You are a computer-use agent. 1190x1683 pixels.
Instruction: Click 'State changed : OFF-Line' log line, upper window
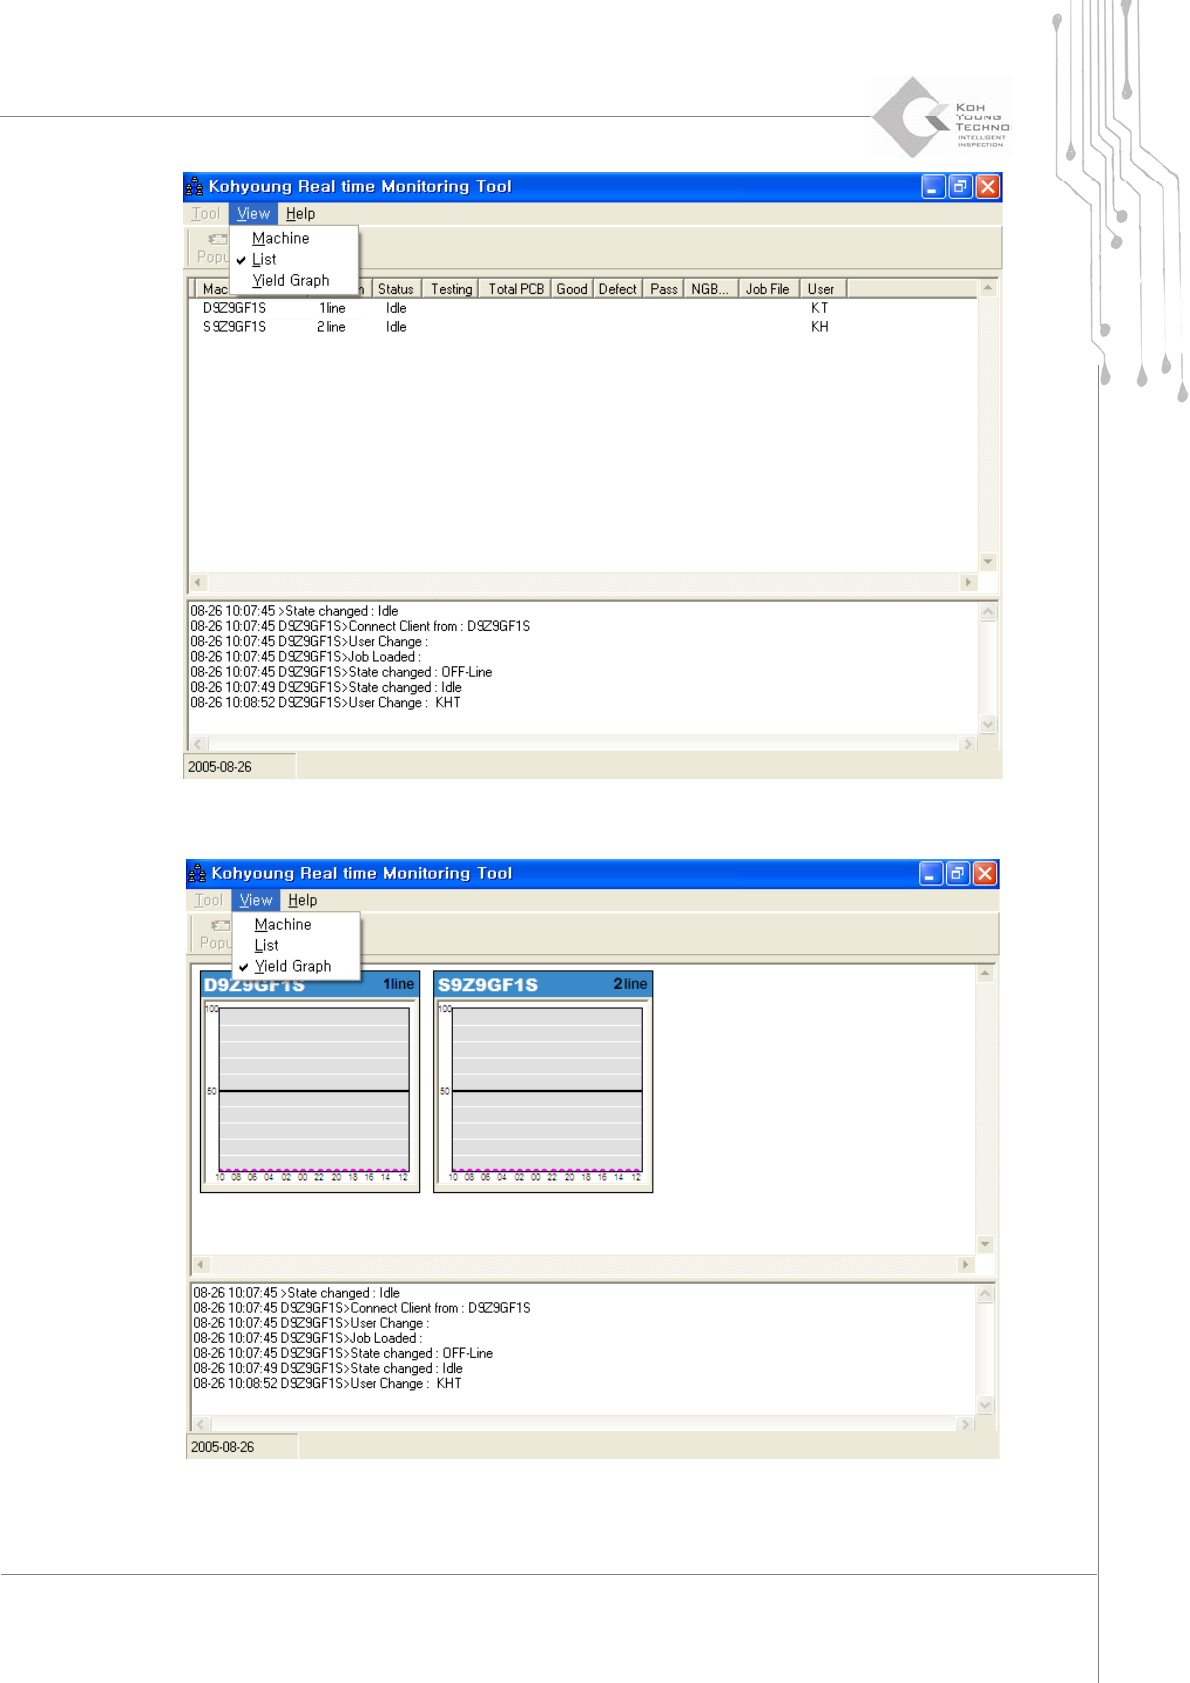(x=341, y=672)
